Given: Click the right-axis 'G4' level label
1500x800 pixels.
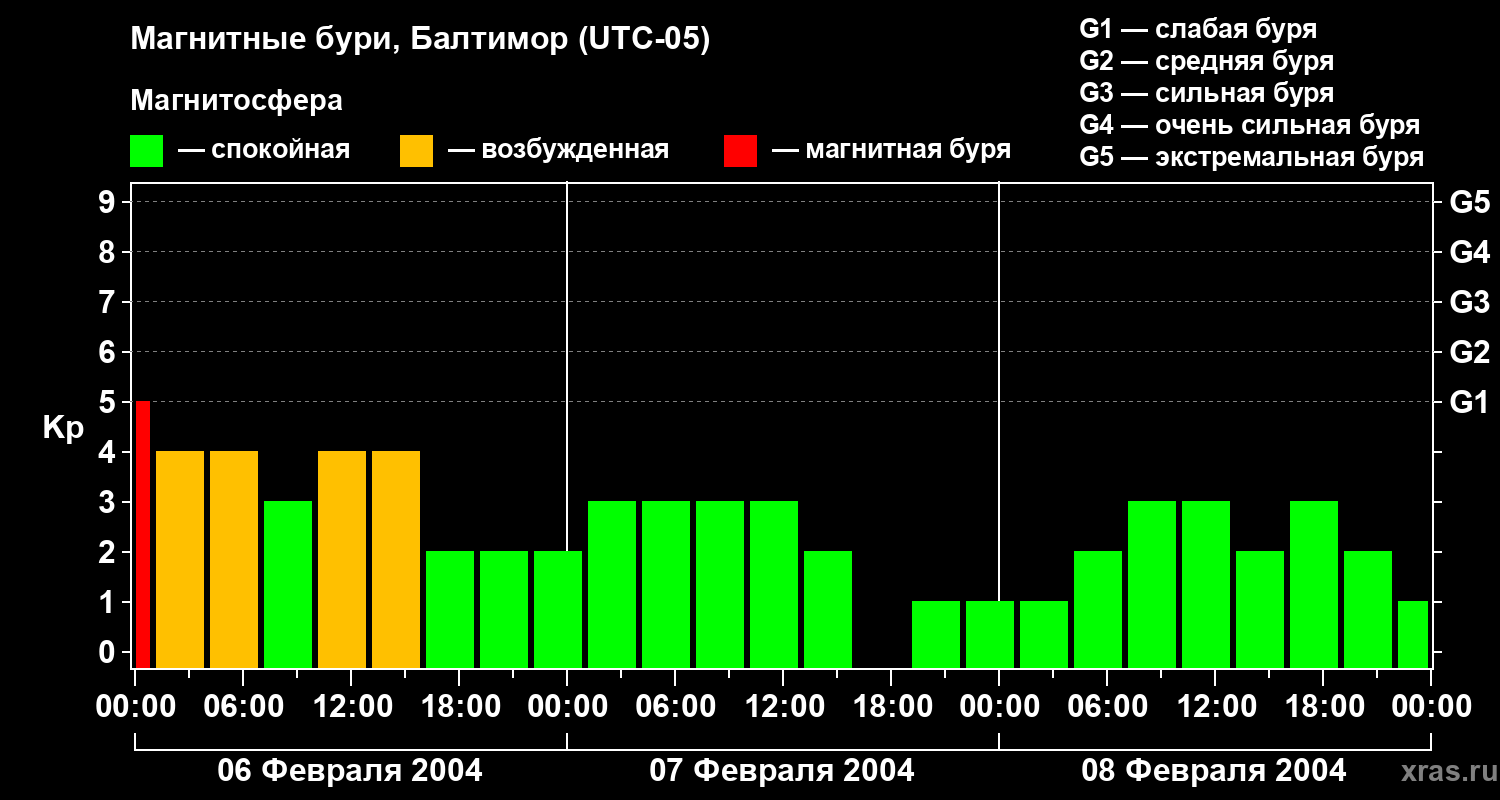Looking at the screenshot, I should pos(1470,252).
